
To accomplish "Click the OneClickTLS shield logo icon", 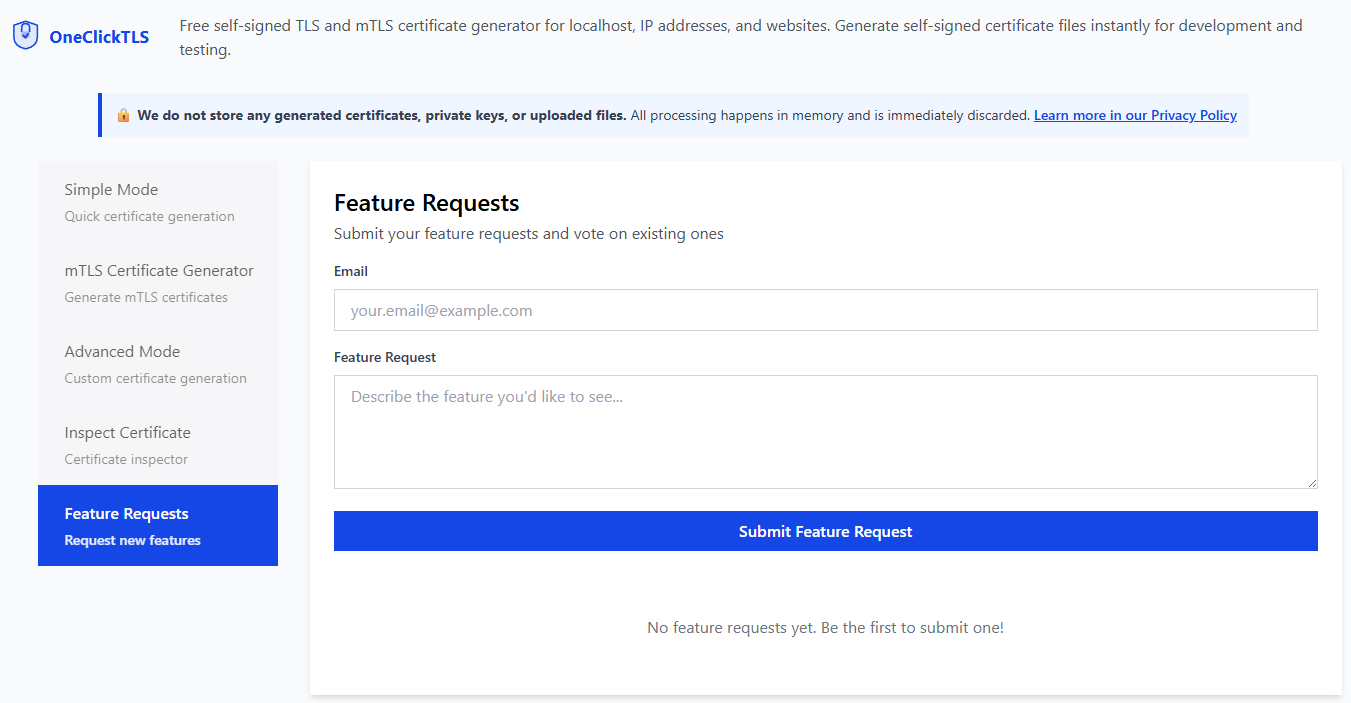I will [x=24, y=35].
